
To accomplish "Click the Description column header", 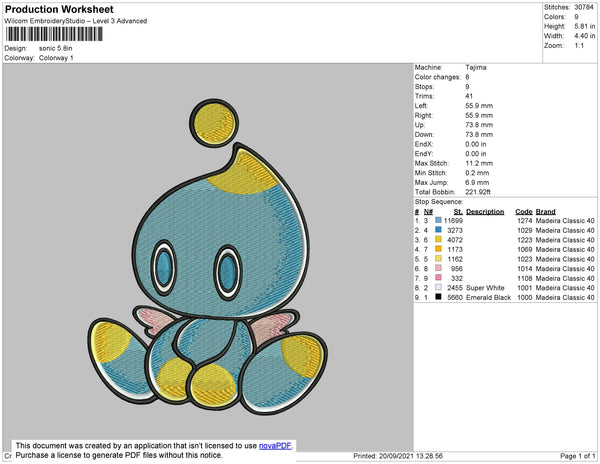I will pyautogui.click(x=485, y=212).
